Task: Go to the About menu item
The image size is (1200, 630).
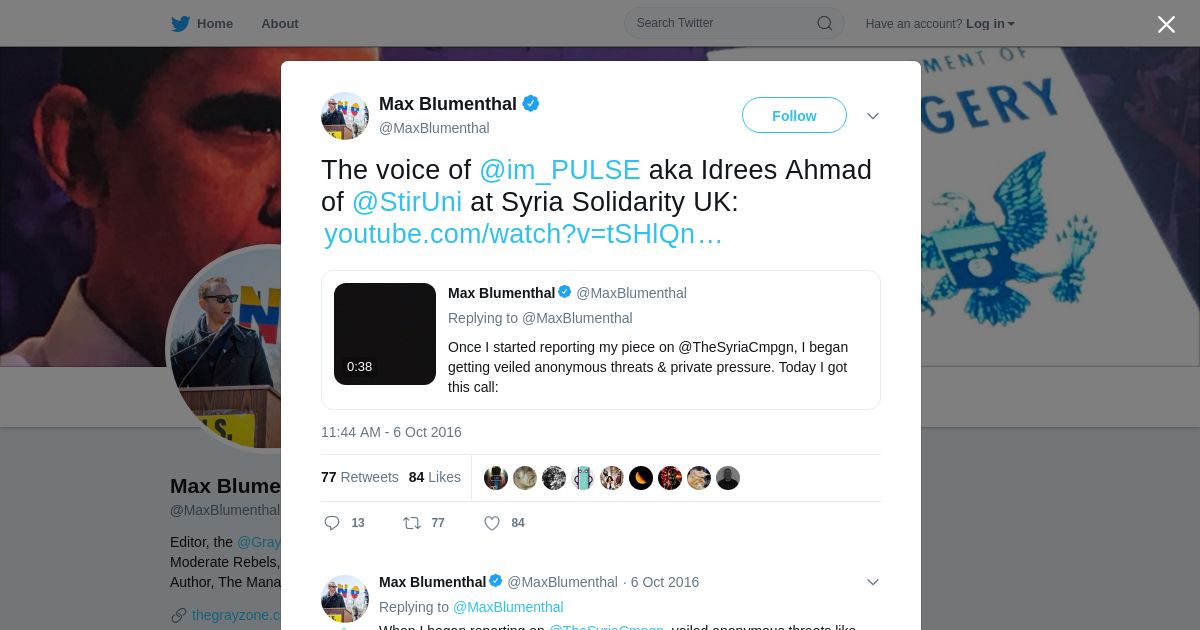Action: coord(280,23)
